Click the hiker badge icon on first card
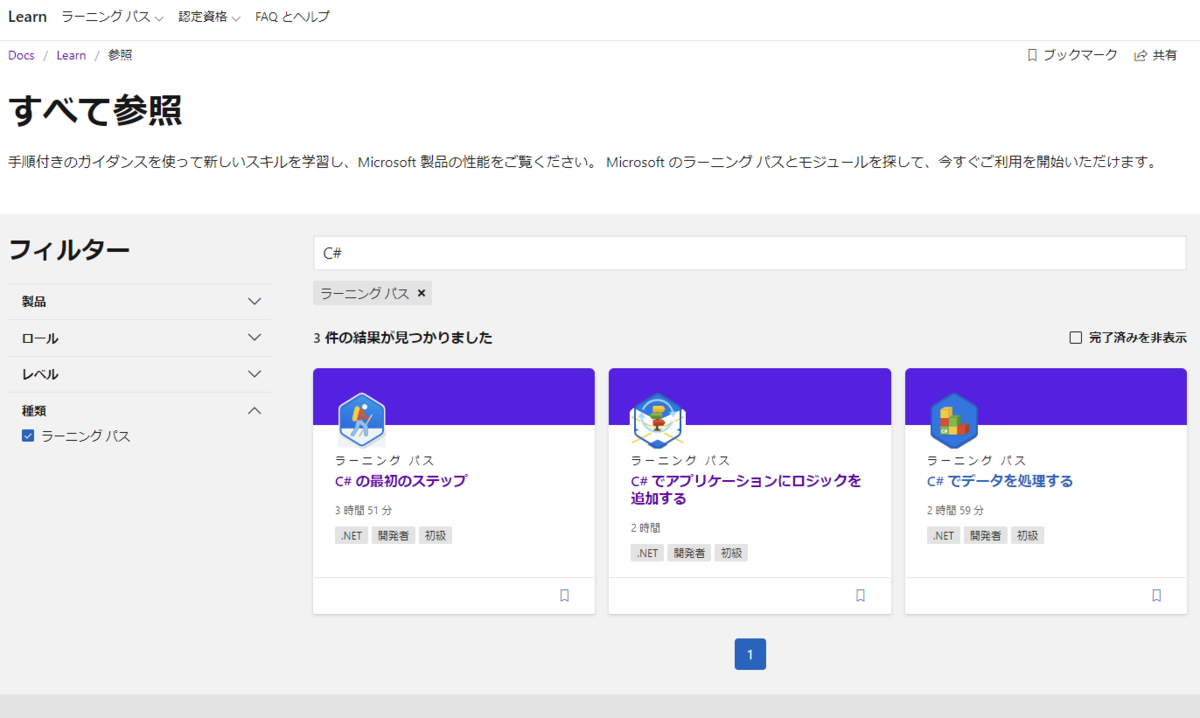The image size is (1200, 718). coord(361,419)
